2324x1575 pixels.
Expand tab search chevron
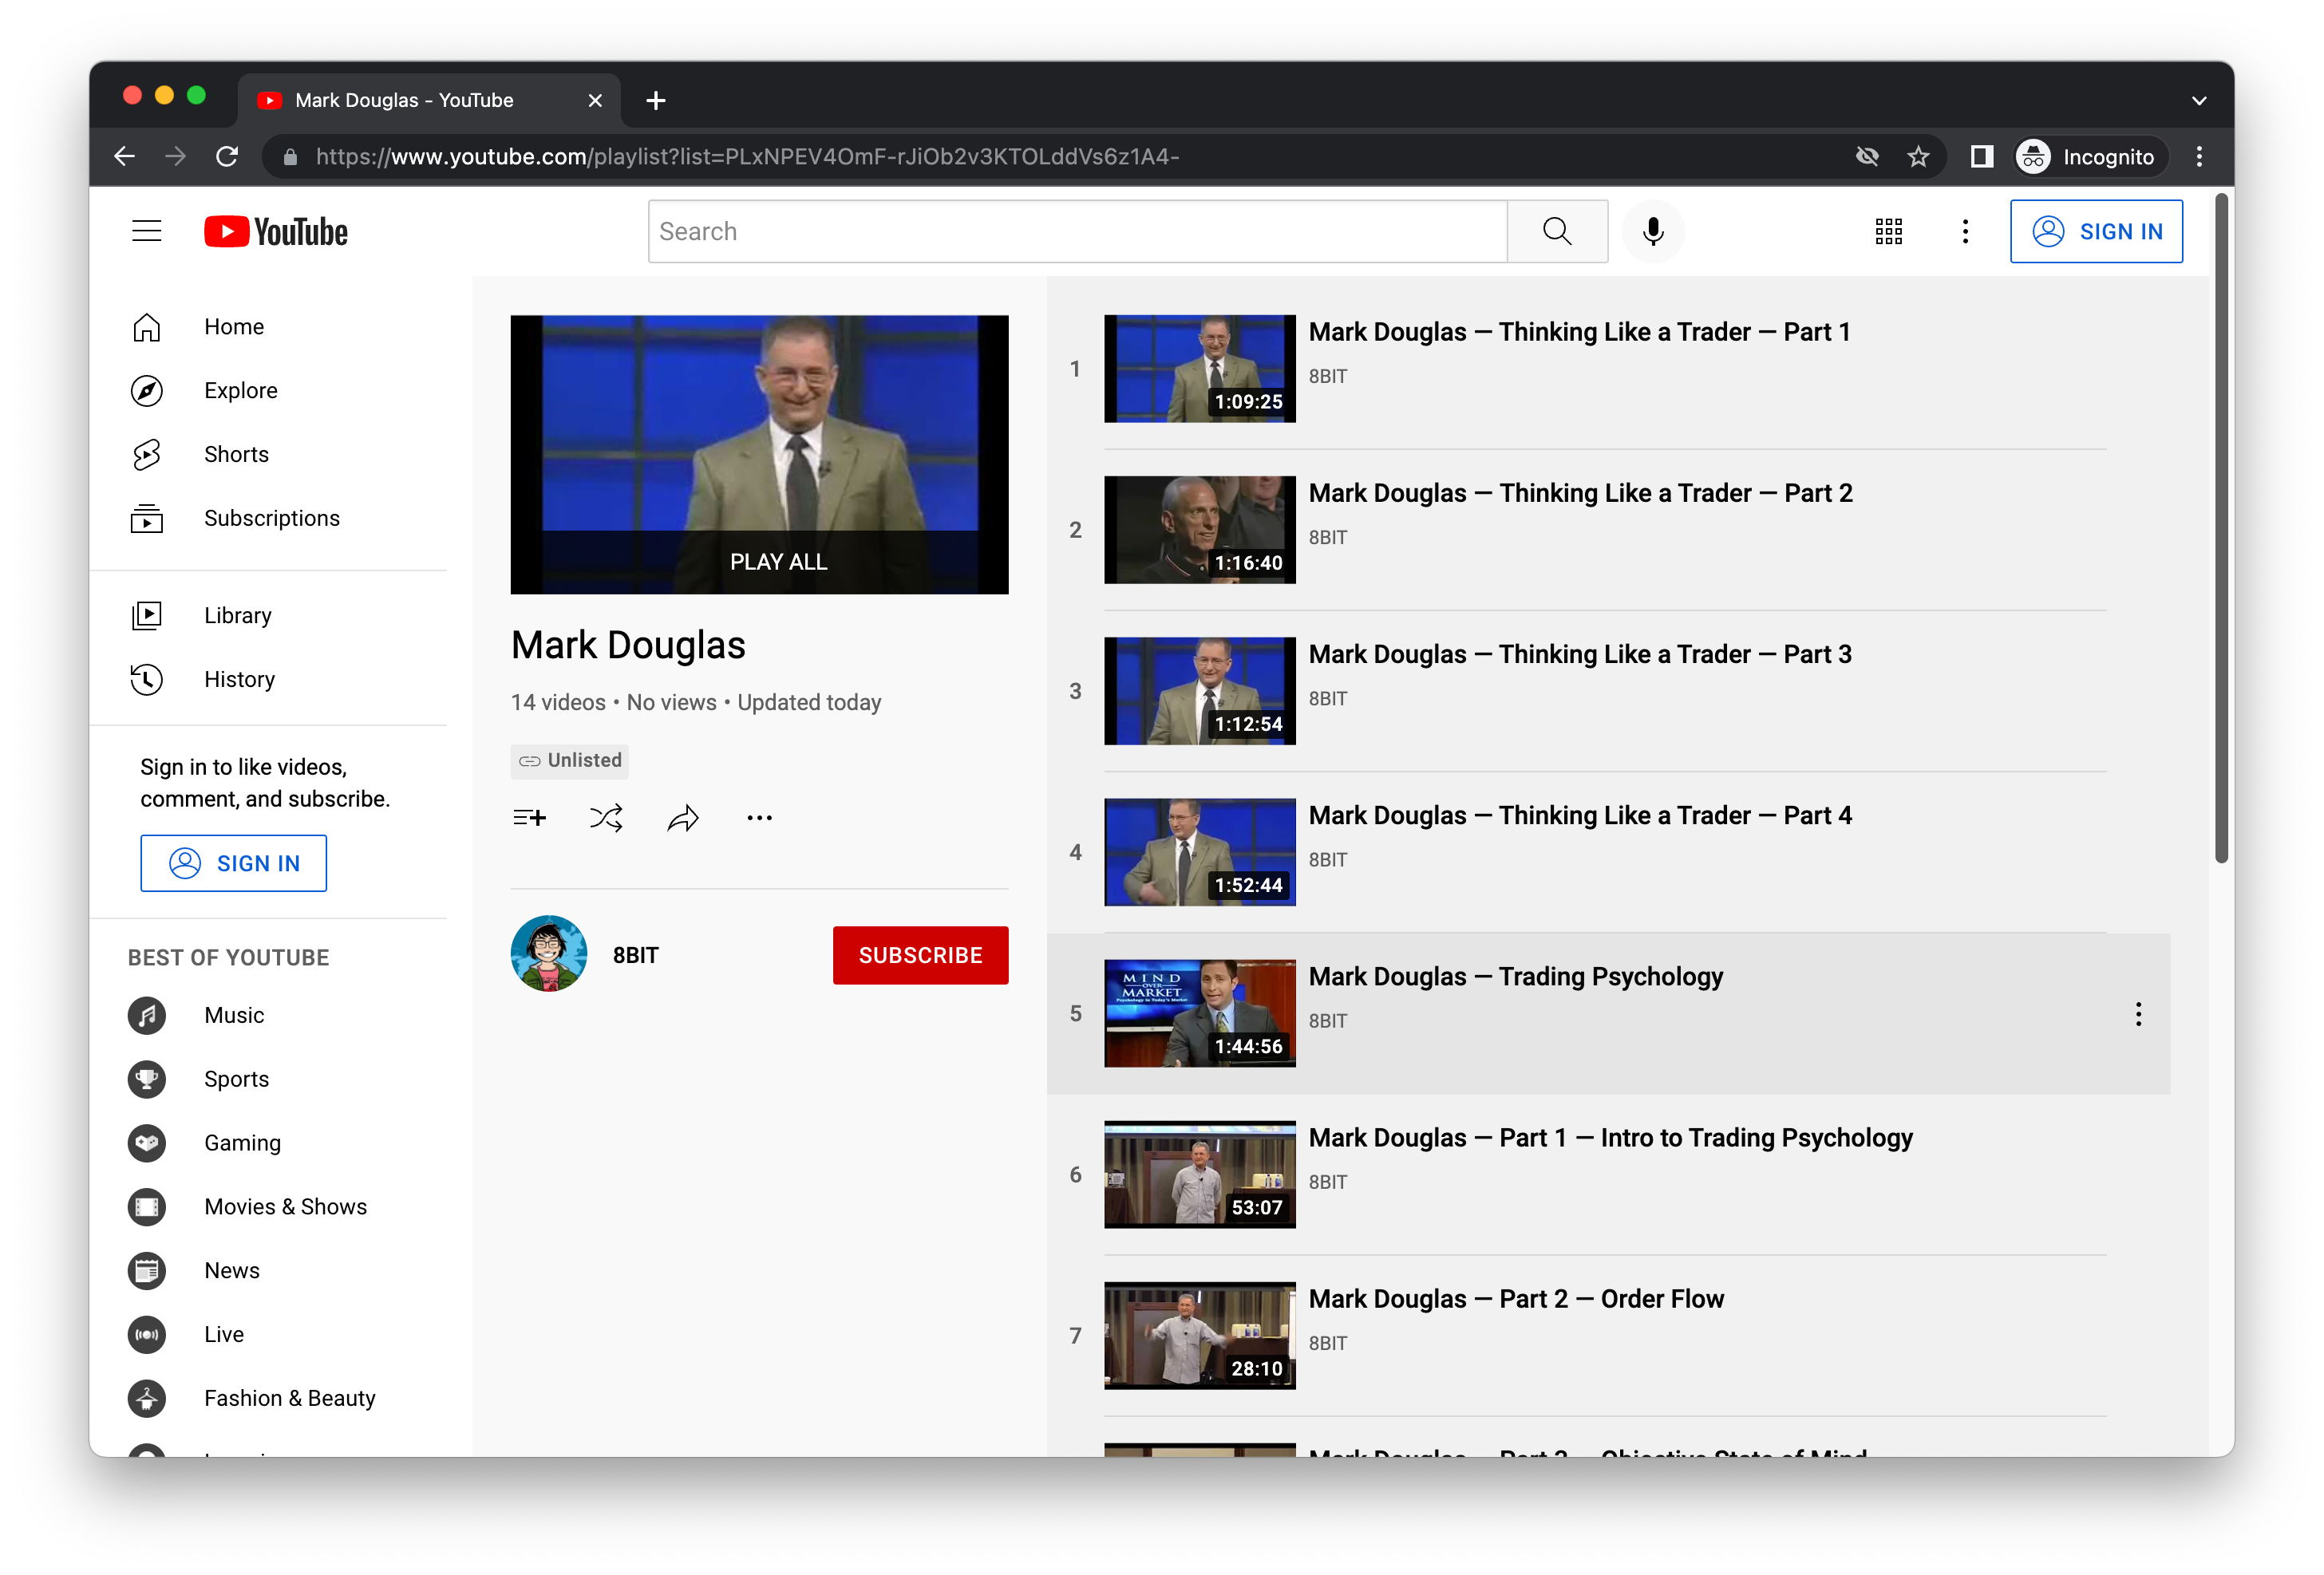[2199, 100]
